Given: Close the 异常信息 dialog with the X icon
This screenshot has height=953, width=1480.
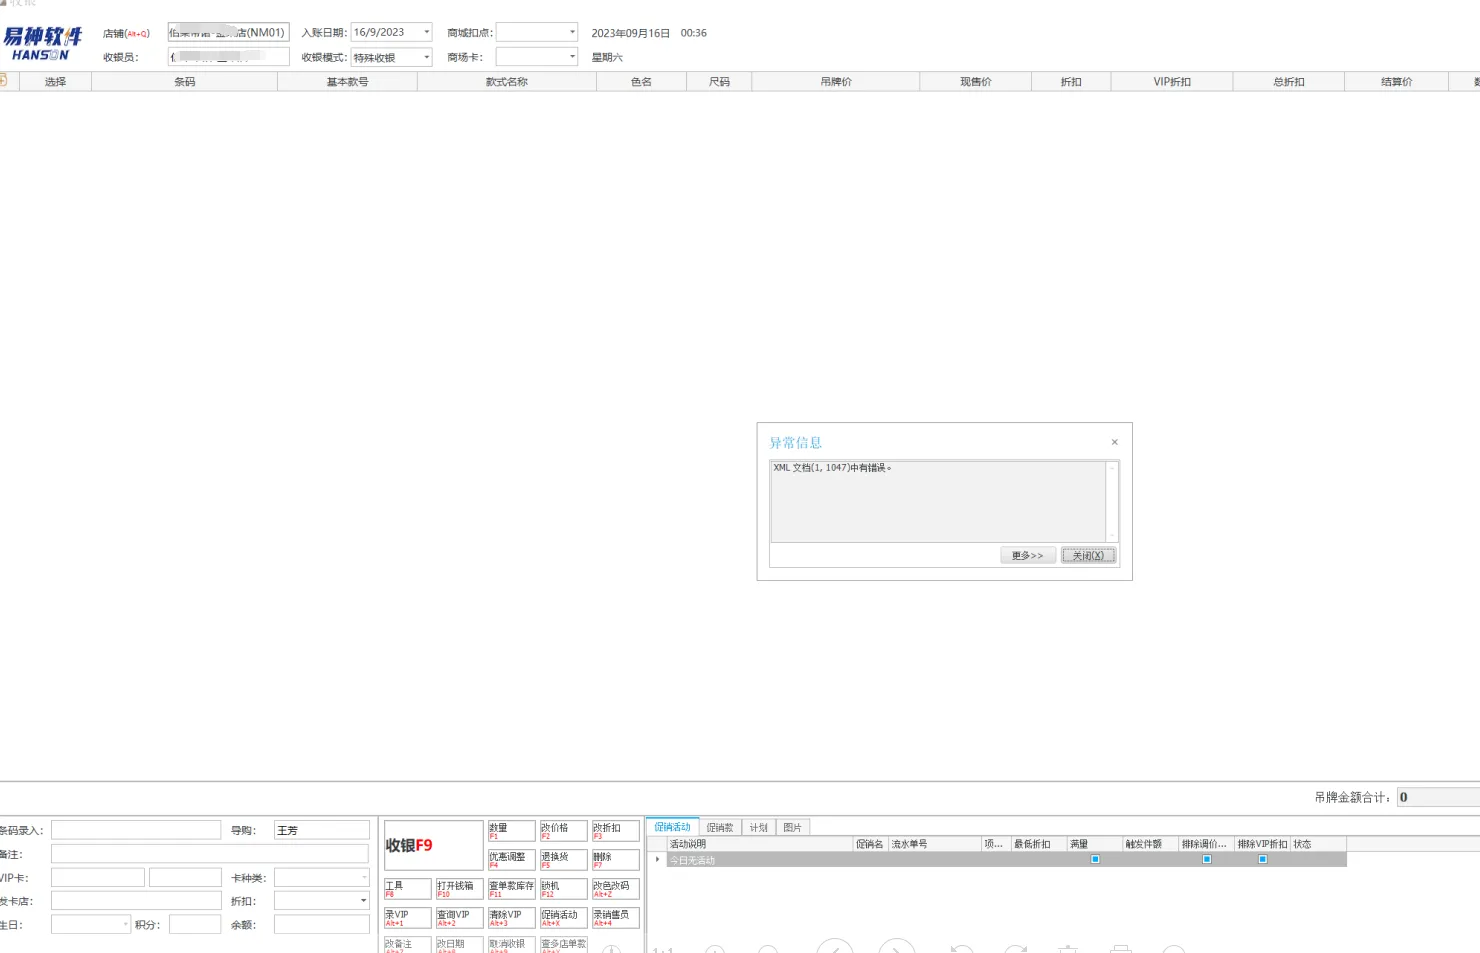Looking at the screenshot, I should [1114, 442].
